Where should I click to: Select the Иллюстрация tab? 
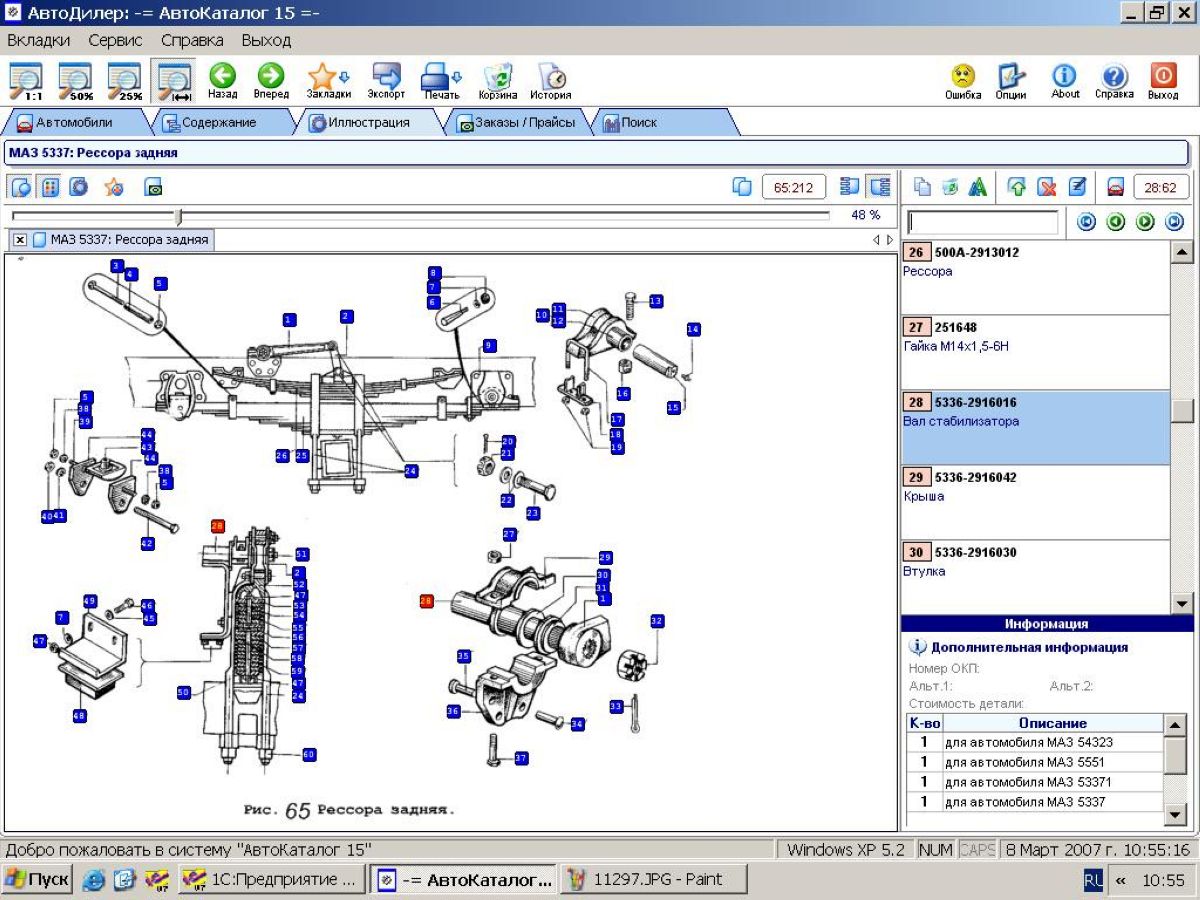[x=370, y=122]
